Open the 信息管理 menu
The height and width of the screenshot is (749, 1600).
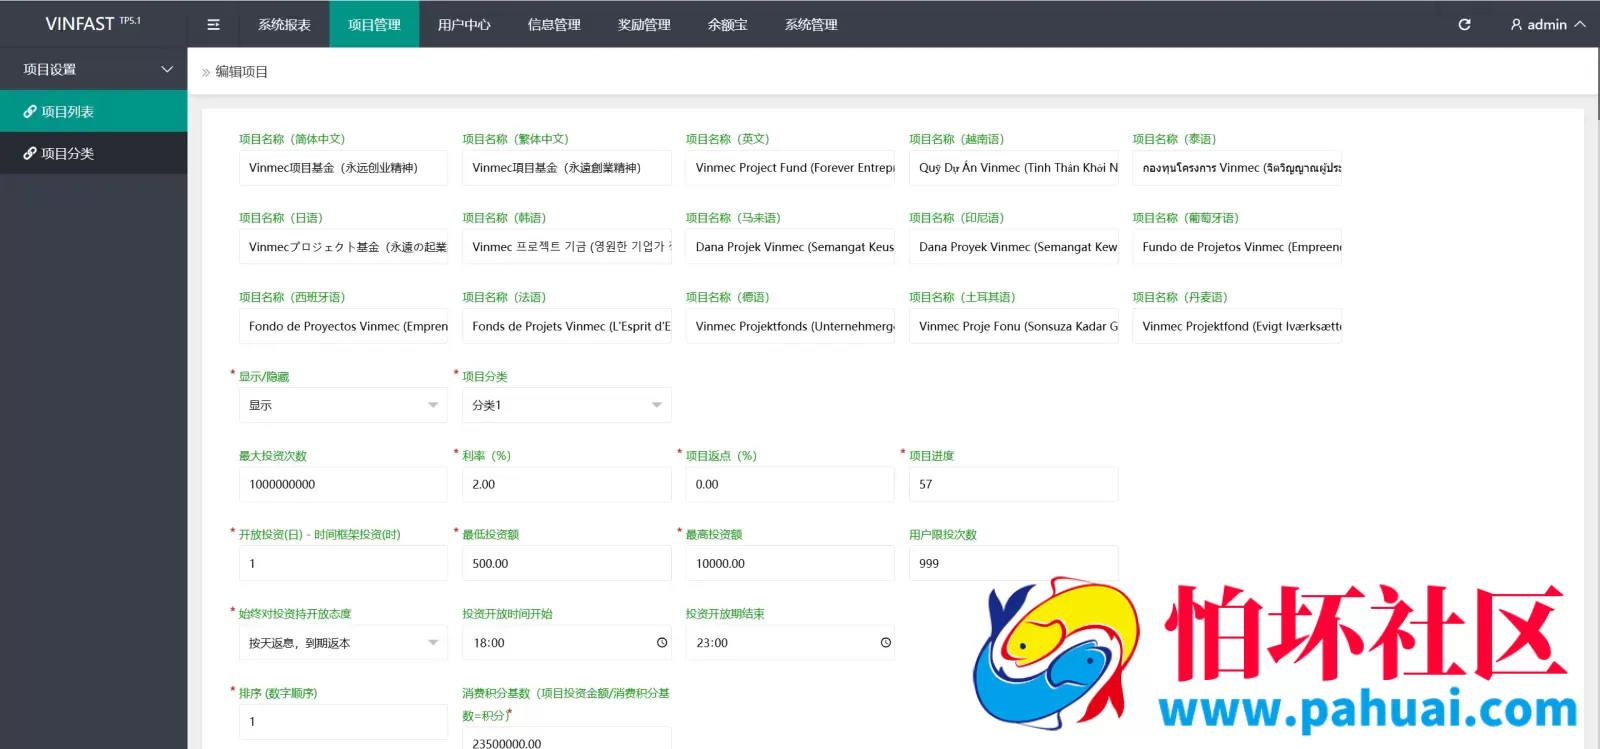pos(554,24)
